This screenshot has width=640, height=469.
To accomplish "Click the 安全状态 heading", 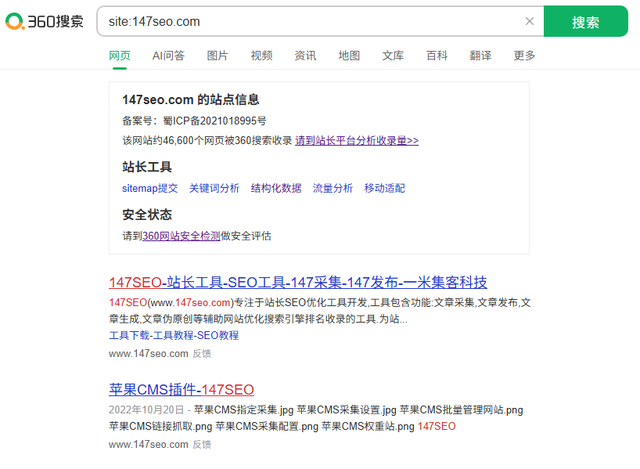I will coord(147,215).
